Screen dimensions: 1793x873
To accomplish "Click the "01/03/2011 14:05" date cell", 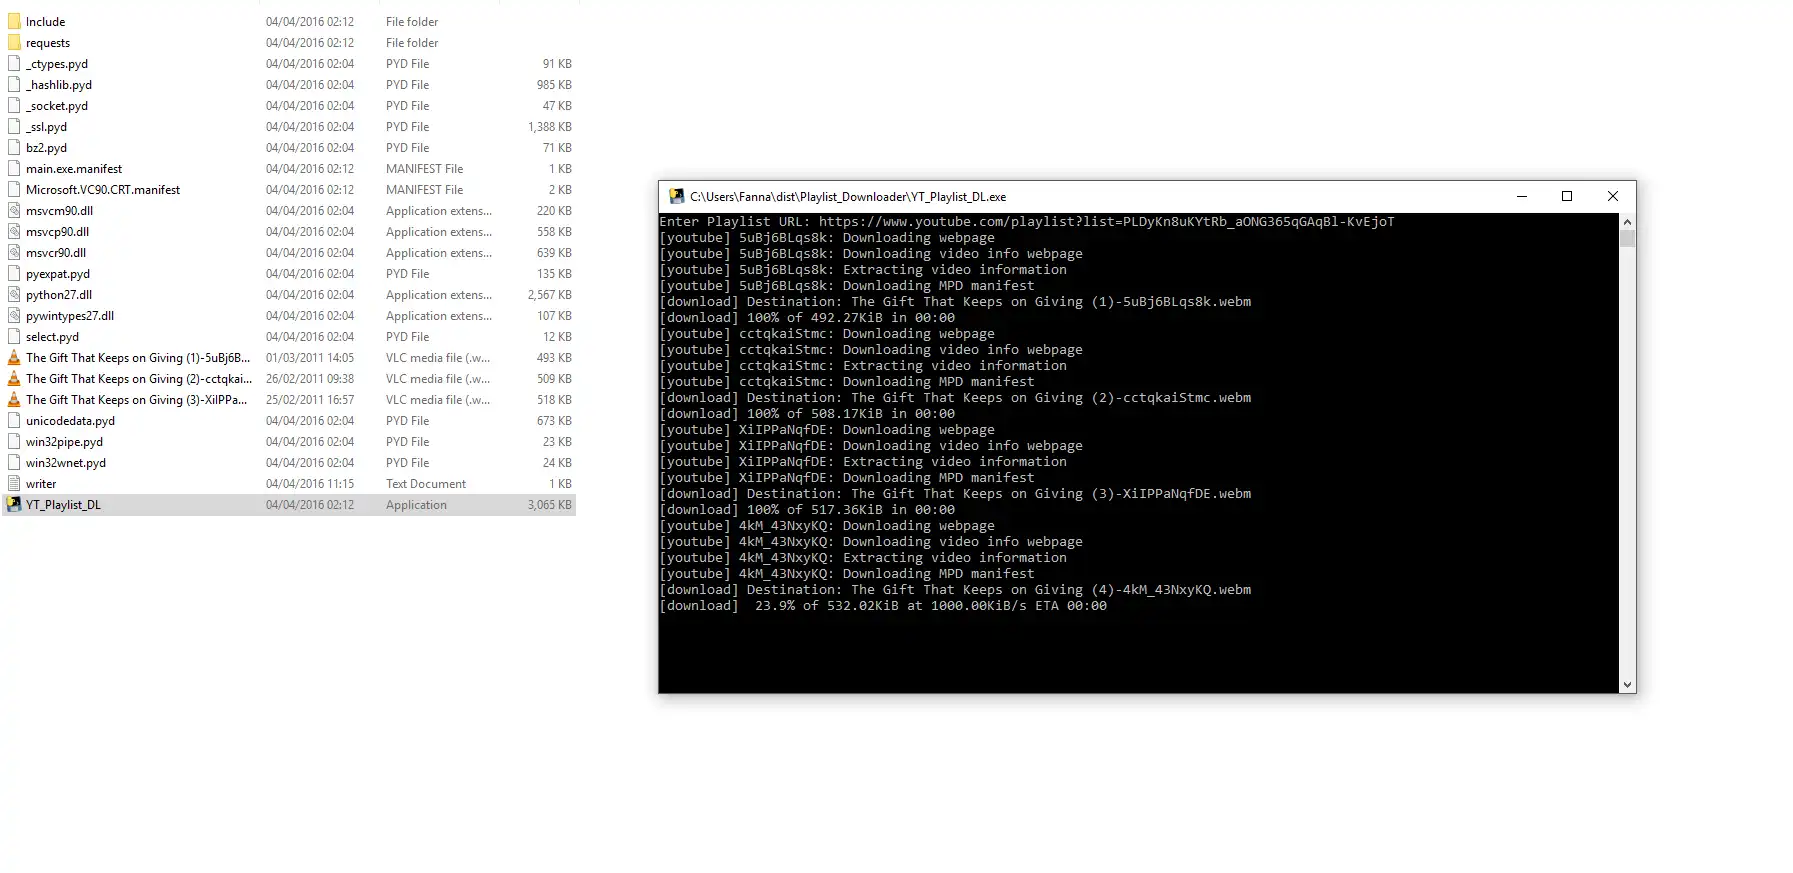I will (310, 358).
